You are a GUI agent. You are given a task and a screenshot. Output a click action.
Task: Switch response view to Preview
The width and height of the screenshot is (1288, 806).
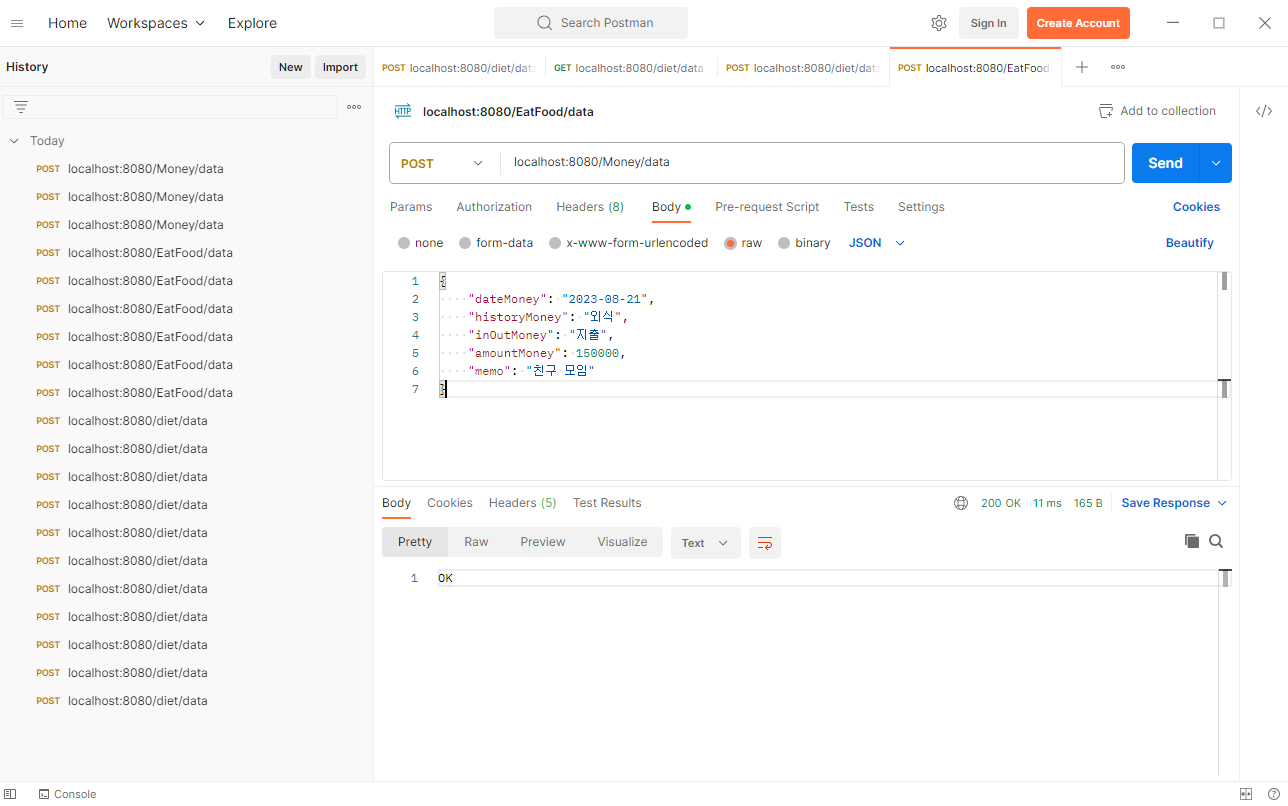(543, 542)
